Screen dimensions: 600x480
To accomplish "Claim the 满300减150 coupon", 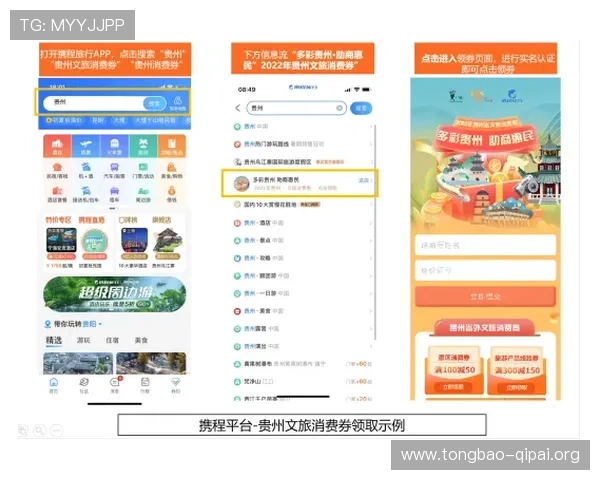I will click(517, 387).
